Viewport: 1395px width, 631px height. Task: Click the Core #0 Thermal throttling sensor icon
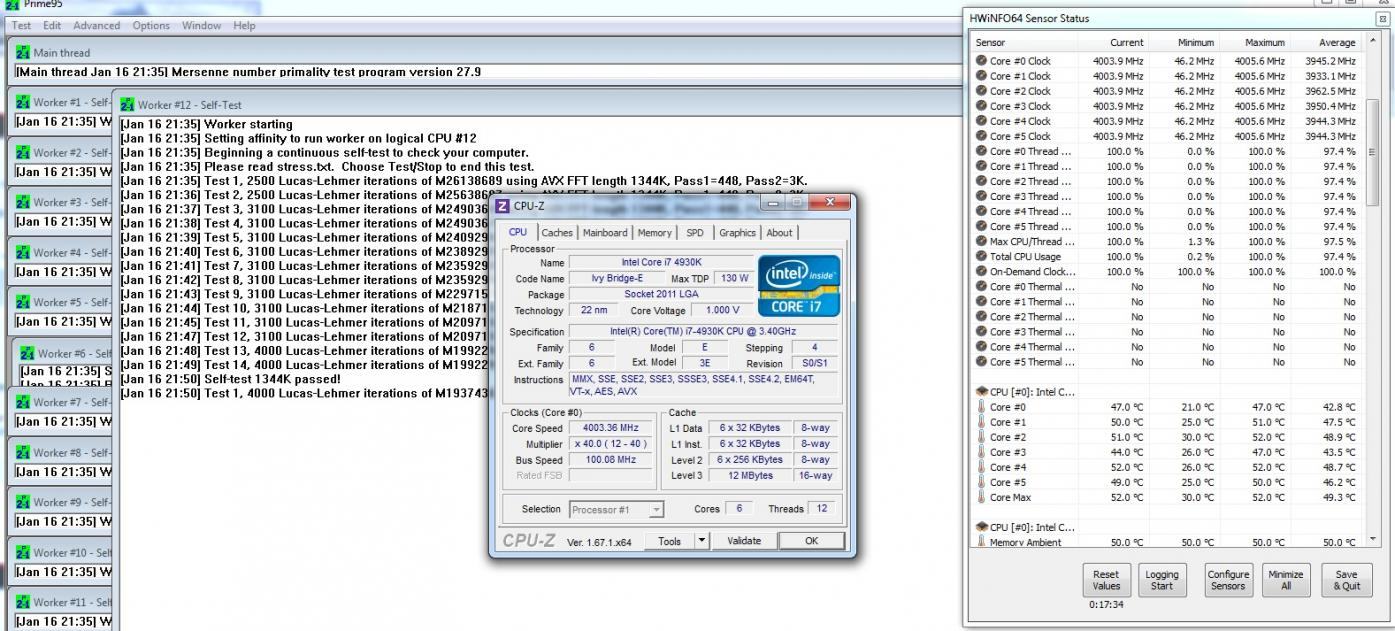(x=981, y=287)
